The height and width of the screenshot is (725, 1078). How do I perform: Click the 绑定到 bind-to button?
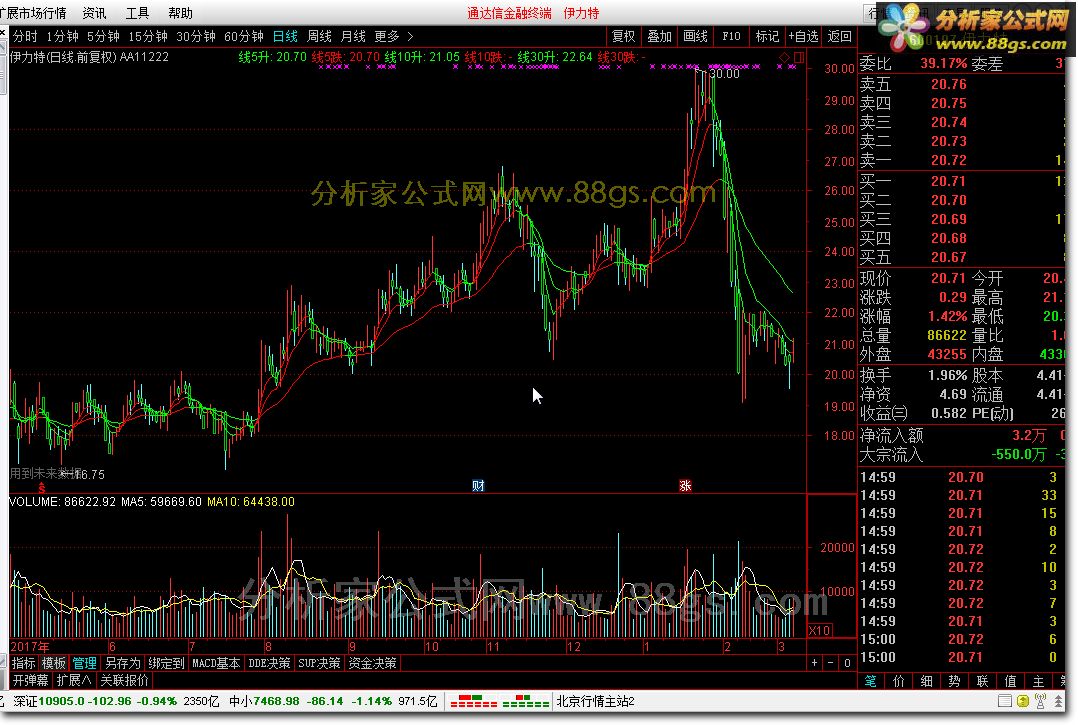(x=166, y=663)
